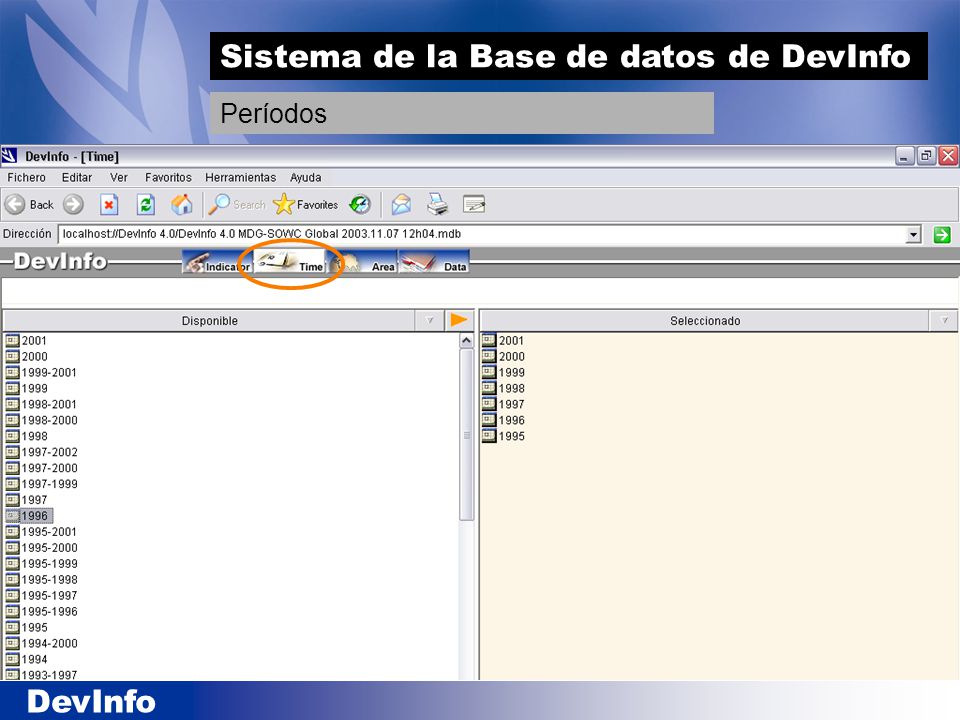Open Seleccionado column dropdown arrow
The width and height of the screenshot is (960, 720).
pos(944,320)
